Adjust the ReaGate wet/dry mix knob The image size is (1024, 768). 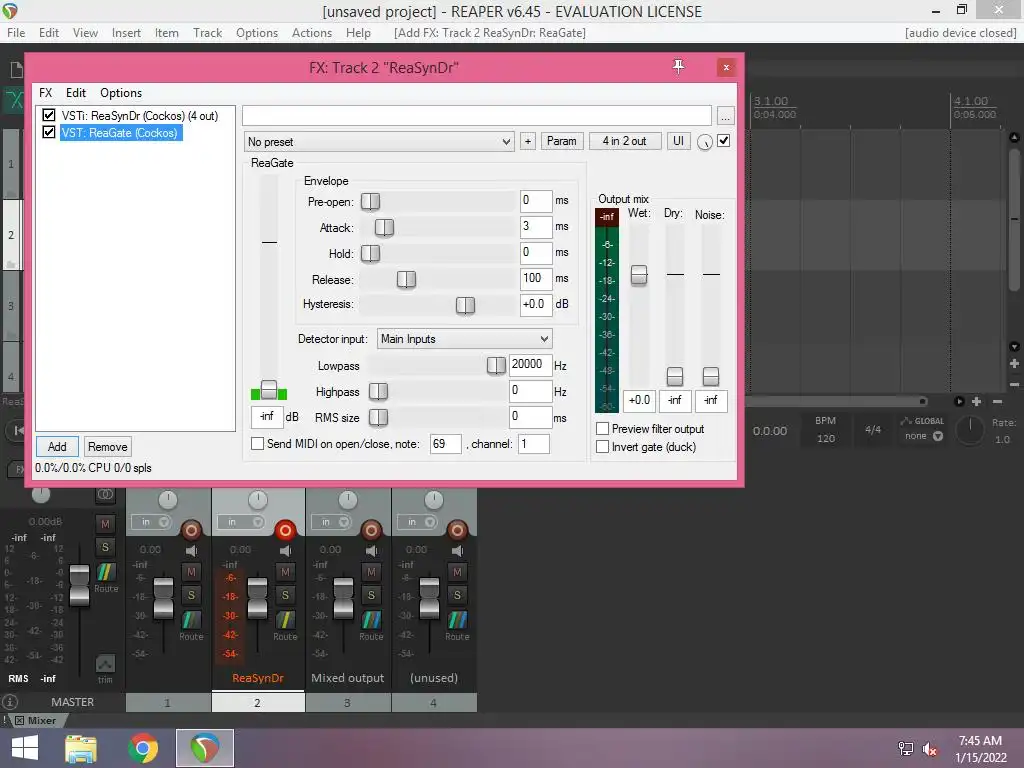705,142
